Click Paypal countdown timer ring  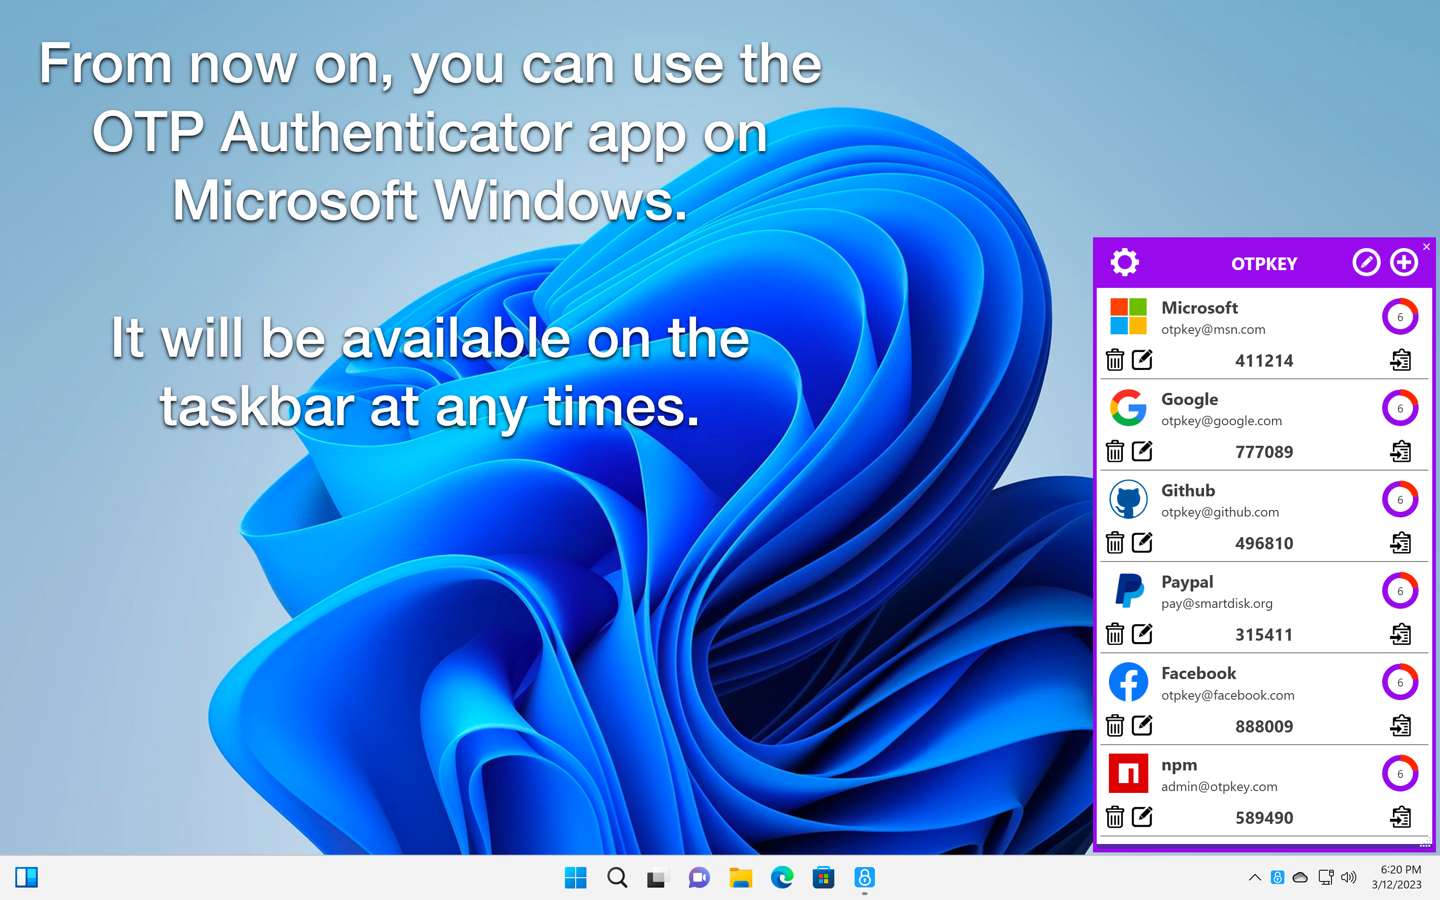tap(1400, 591)
